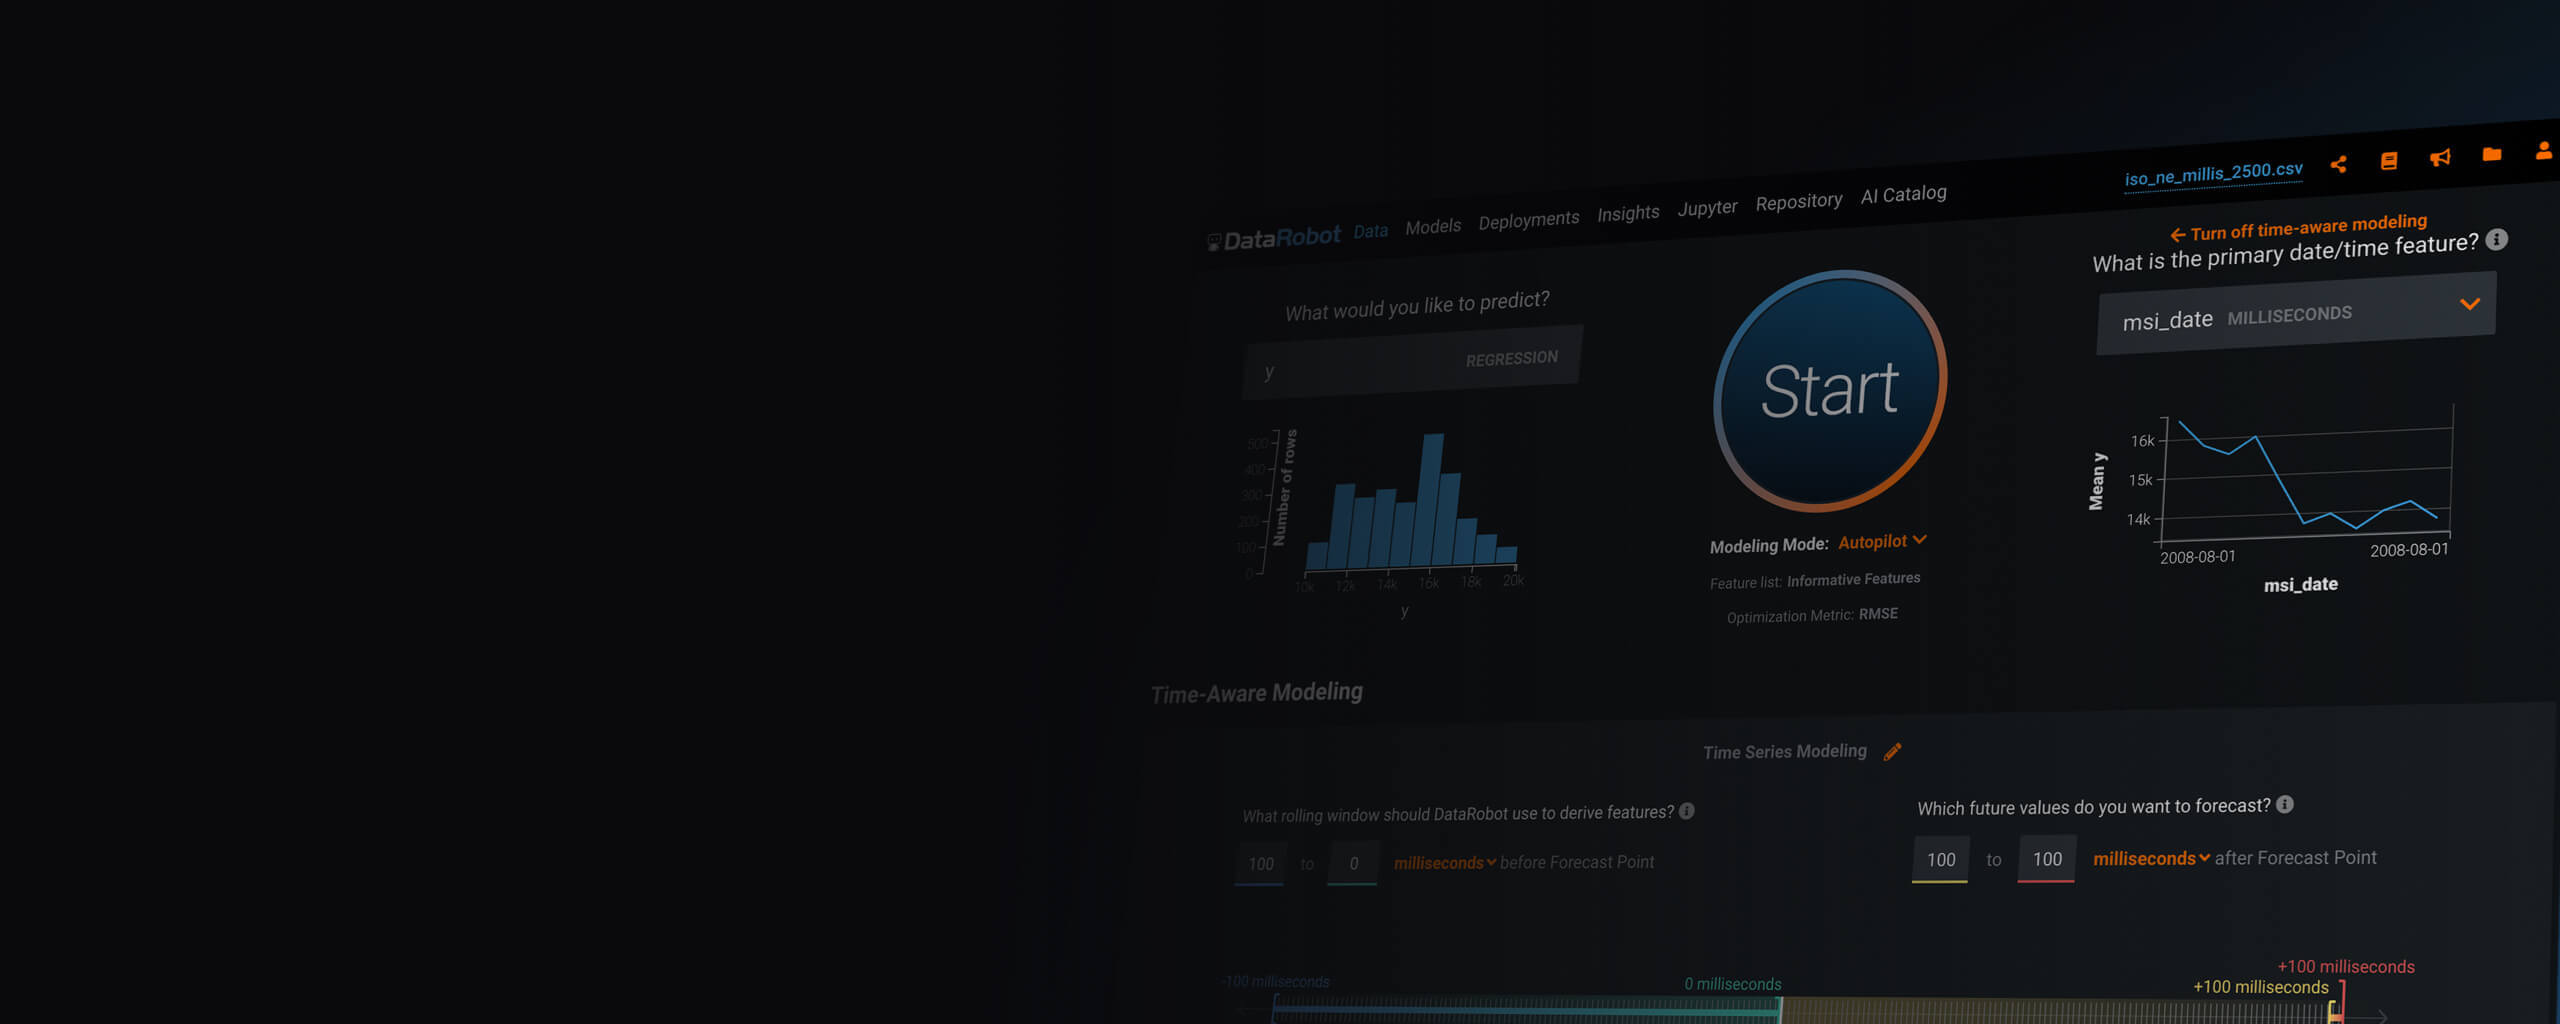
Task: Open the Repository tab
Action: (x=1799, y=201)
